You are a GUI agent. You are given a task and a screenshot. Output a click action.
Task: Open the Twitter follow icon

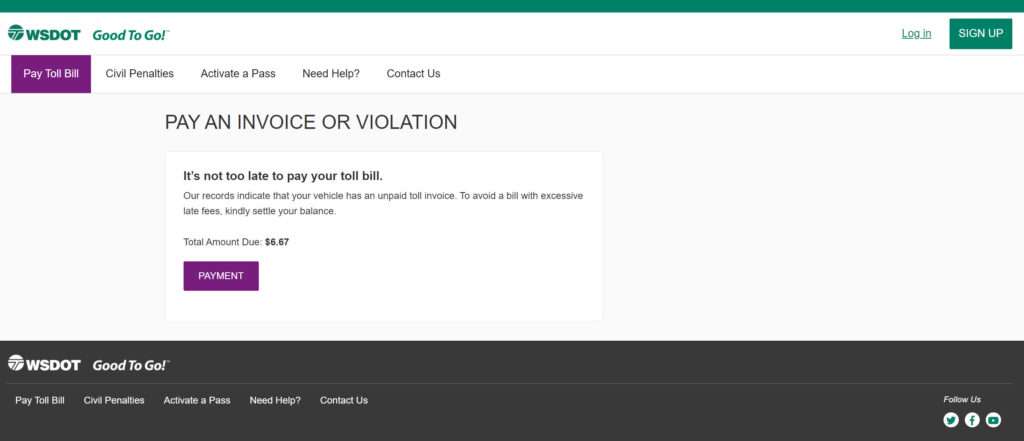tap(951, 420)
